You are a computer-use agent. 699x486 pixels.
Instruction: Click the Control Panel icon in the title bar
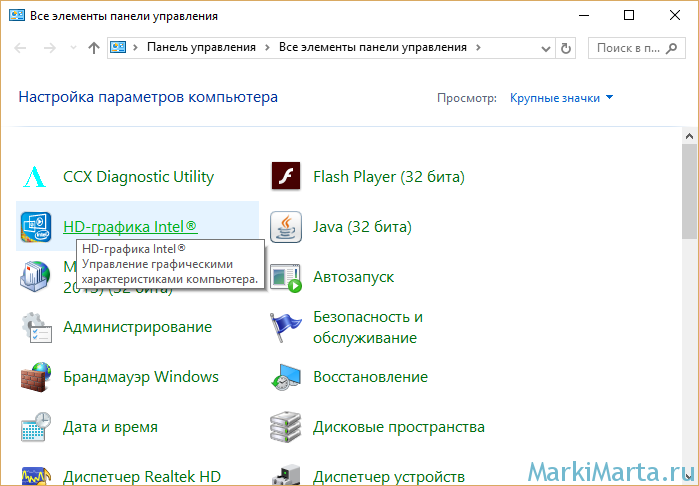(x=17, y=16)
